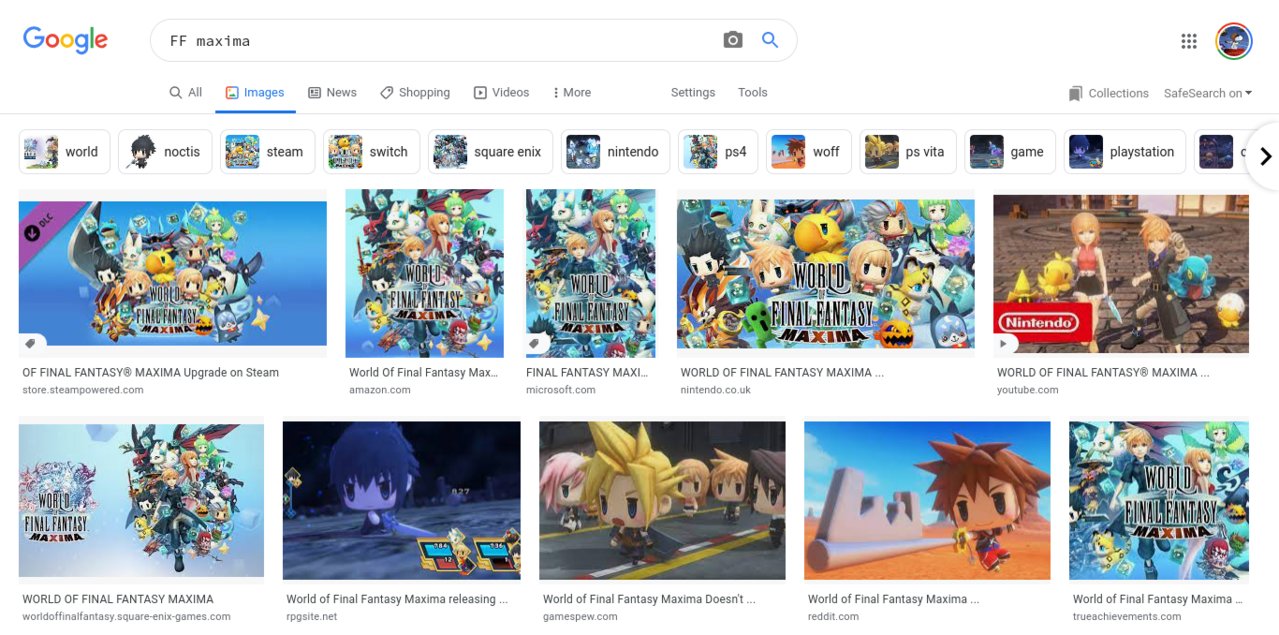Switch to the All results tab
1279x635 pixels.
pyautogui.click(x=186, y=92)
